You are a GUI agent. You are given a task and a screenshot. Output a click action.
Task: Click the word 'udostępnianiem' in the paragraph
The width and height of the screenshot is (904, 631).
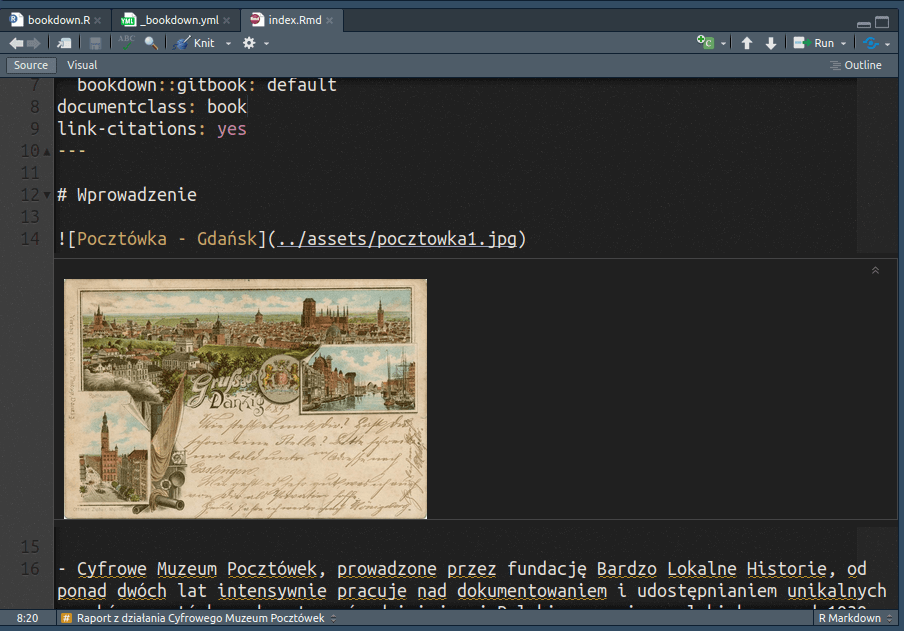click(707, 591)
